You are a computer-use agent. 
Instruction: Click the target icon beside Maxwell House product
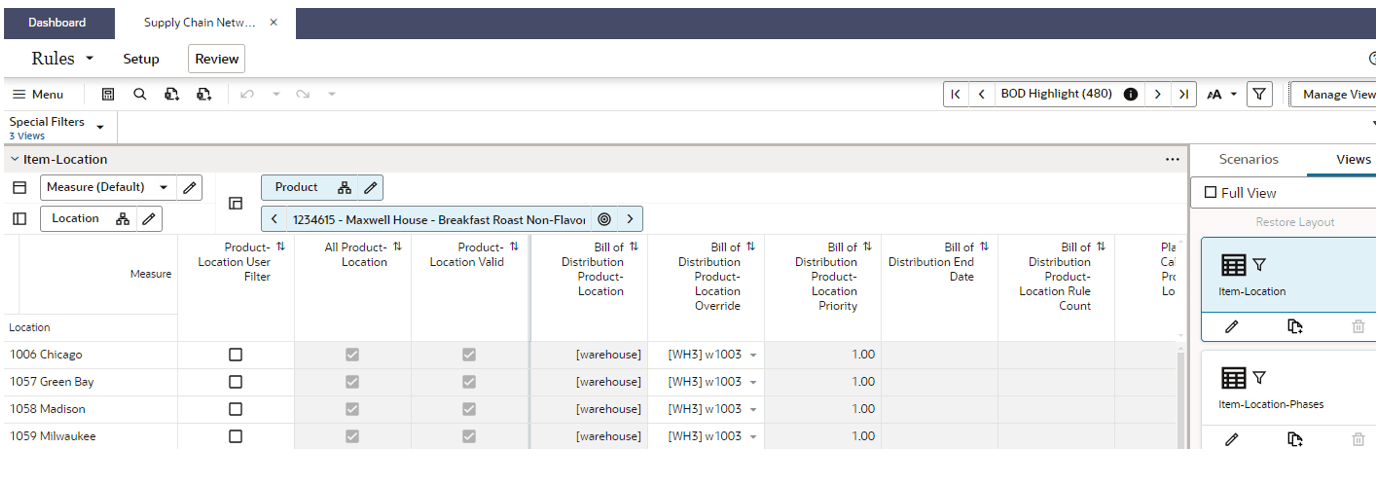tap(604, 219)
